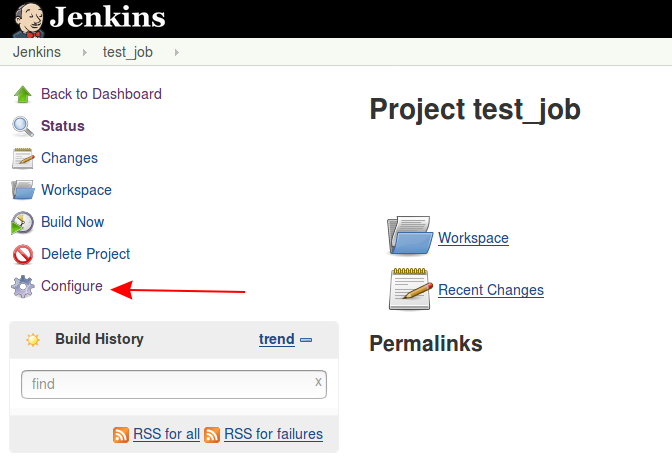Click the blue folder Workspace sidebar icon

point(23,190)
